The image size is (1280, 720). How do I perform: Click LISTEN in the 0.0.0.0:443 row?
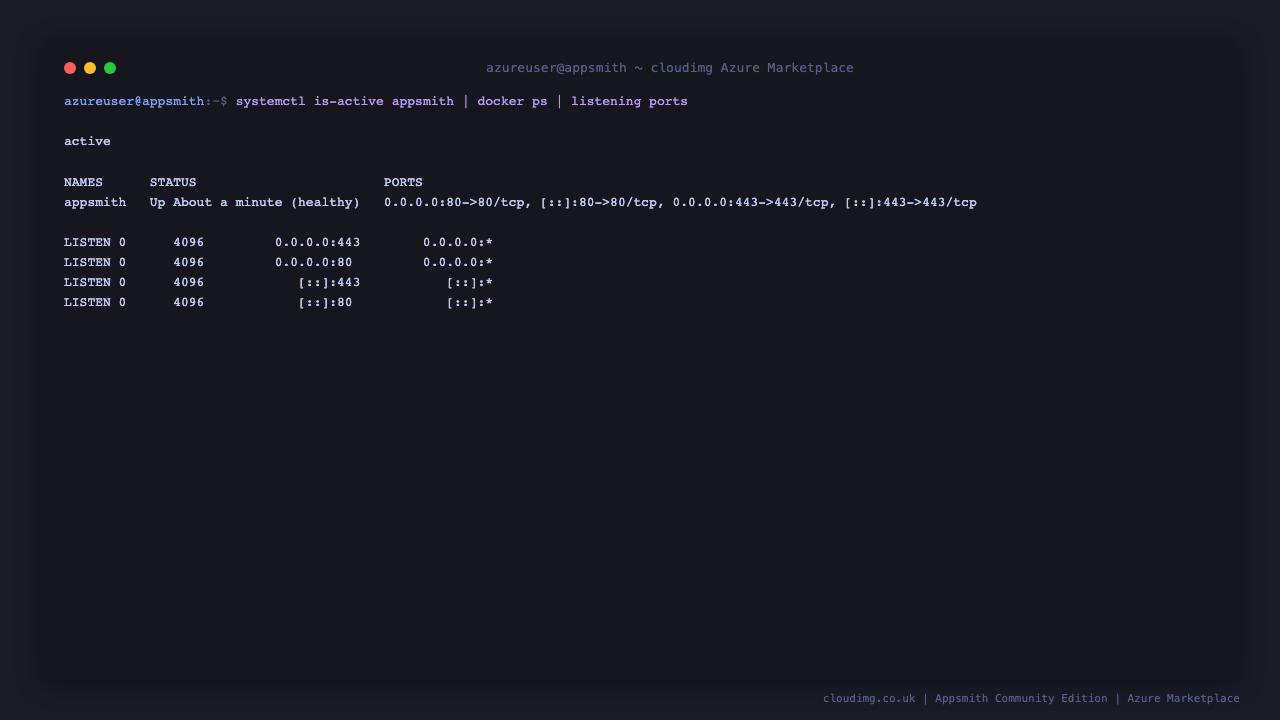coord(87,243)
